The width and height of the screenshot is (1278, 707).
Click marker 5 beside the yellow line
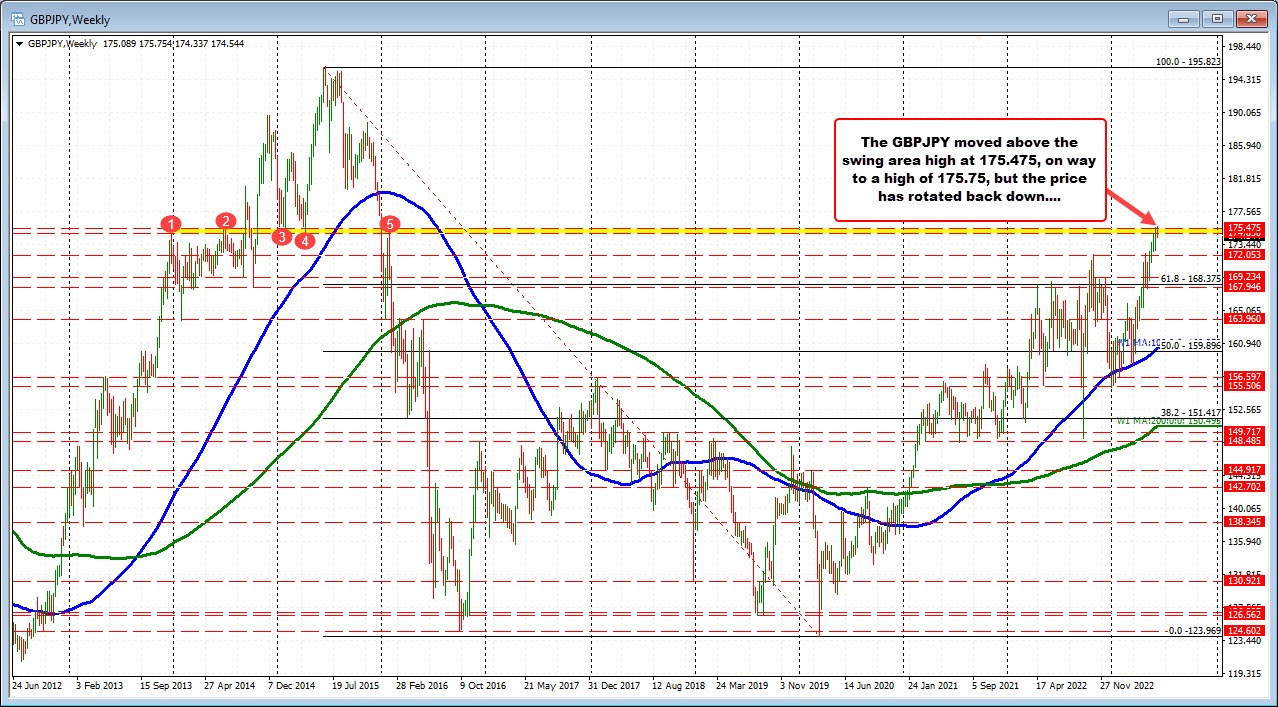click(x=389, y=225)
